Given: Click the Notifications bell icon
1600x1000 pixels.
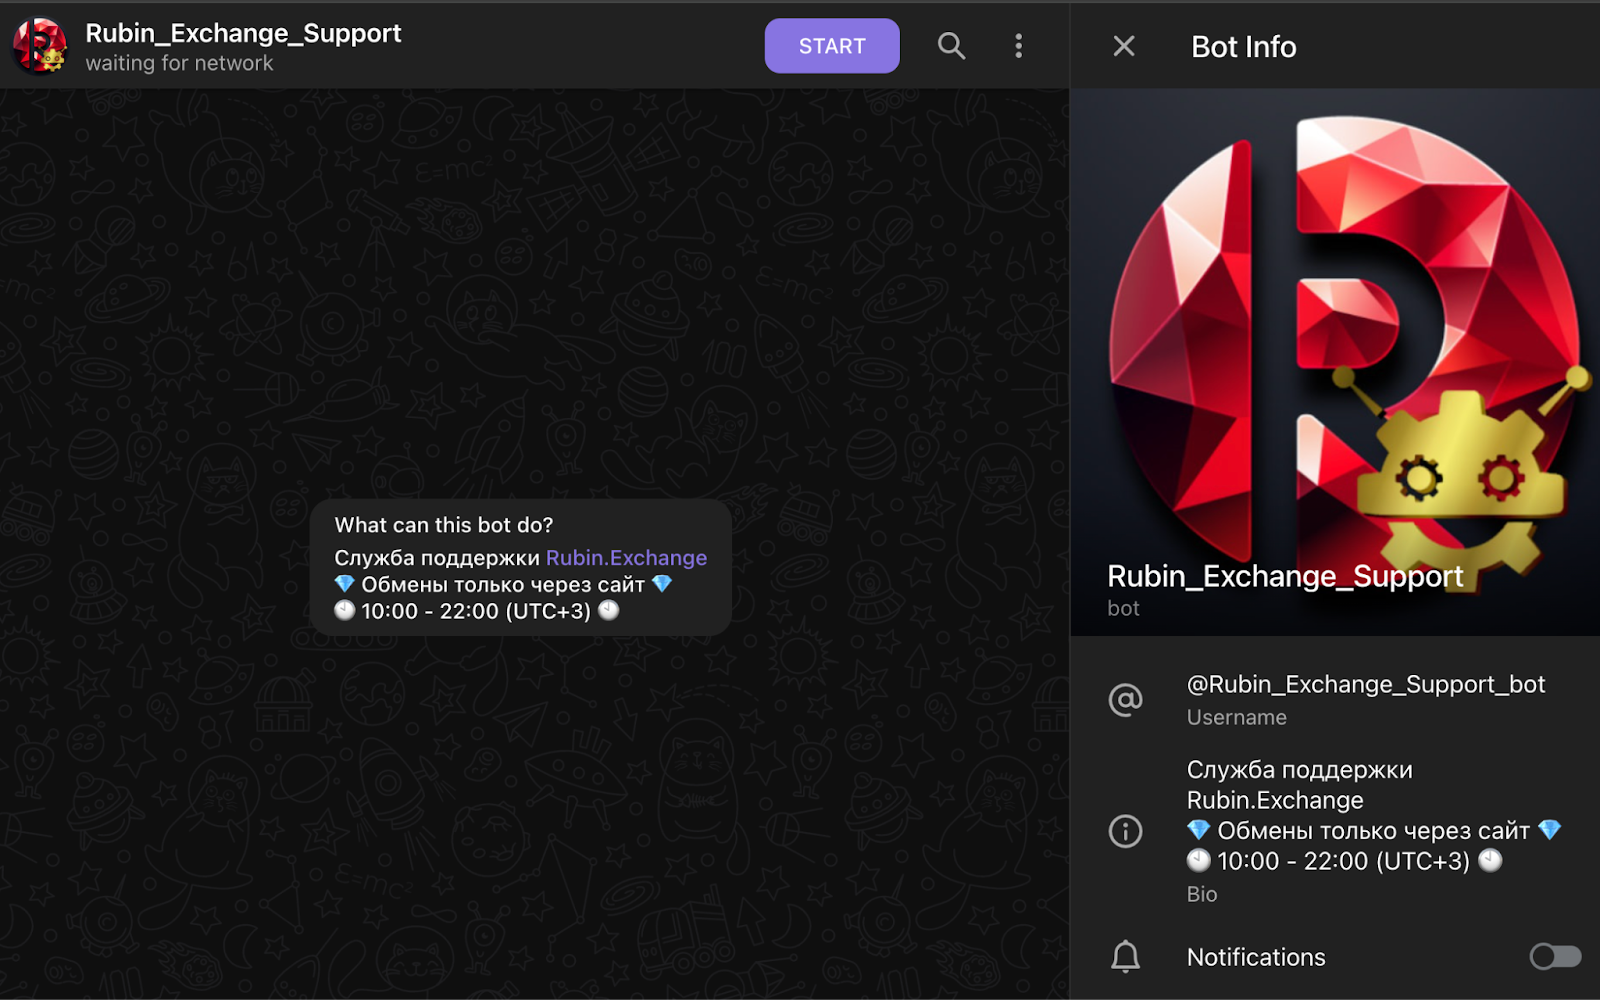Looking at the screenshot, I should tap(1125, 957).
